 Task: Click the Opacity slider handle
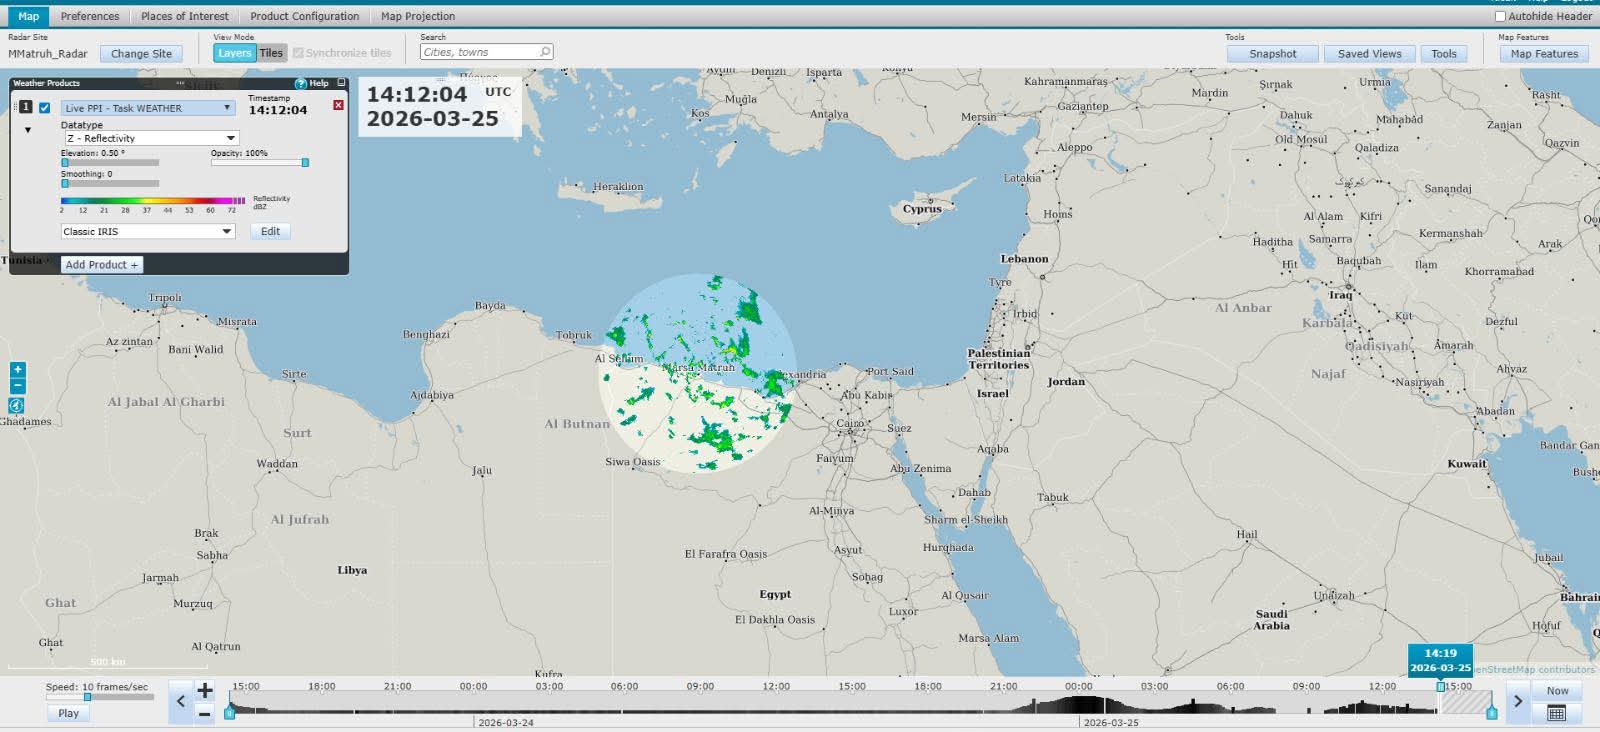305,162
